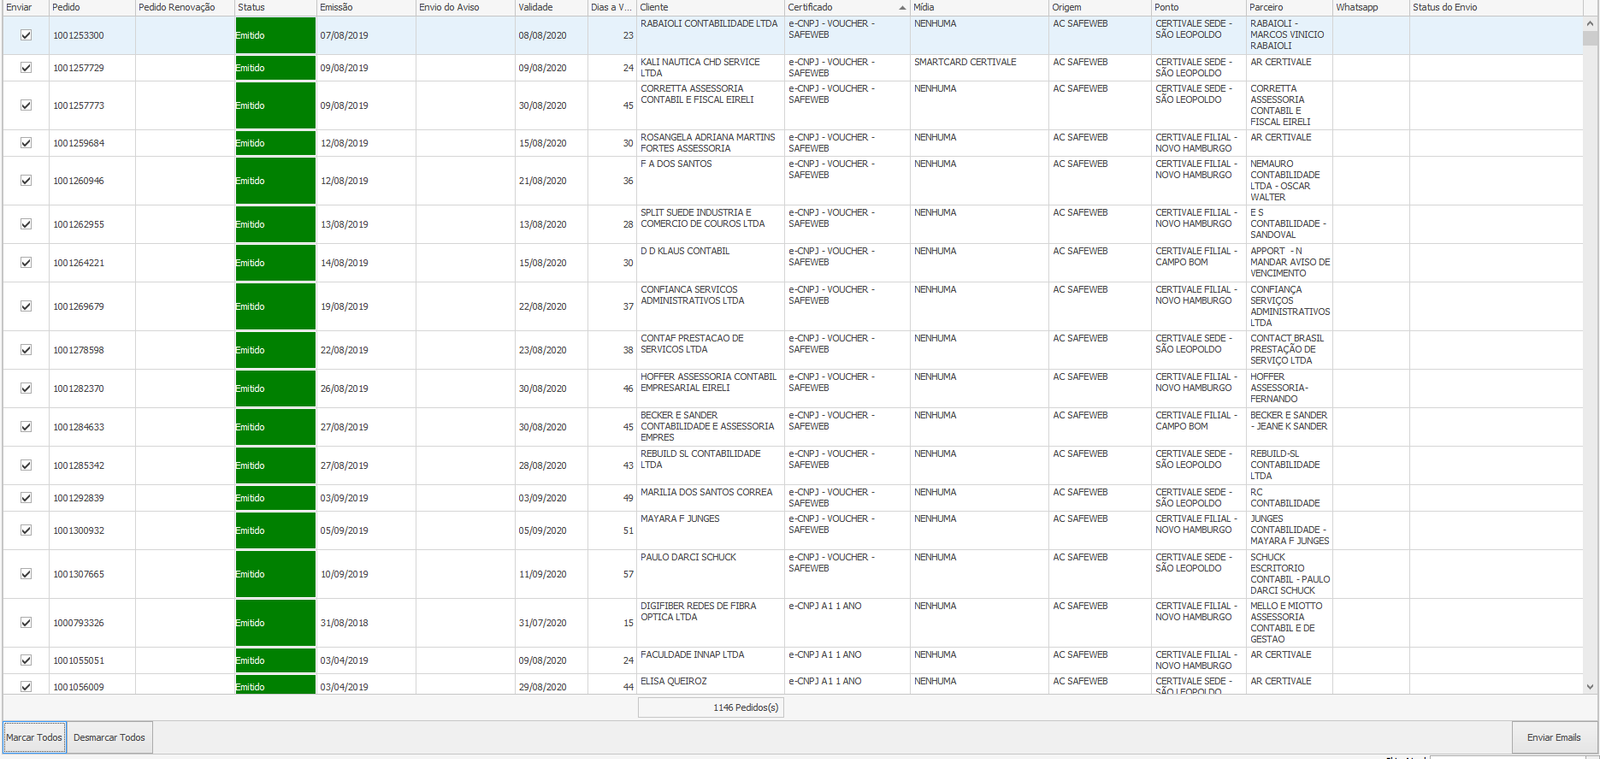Click the 1146 Pedidos(s) summary field
1600x759 pixels.
710,707
